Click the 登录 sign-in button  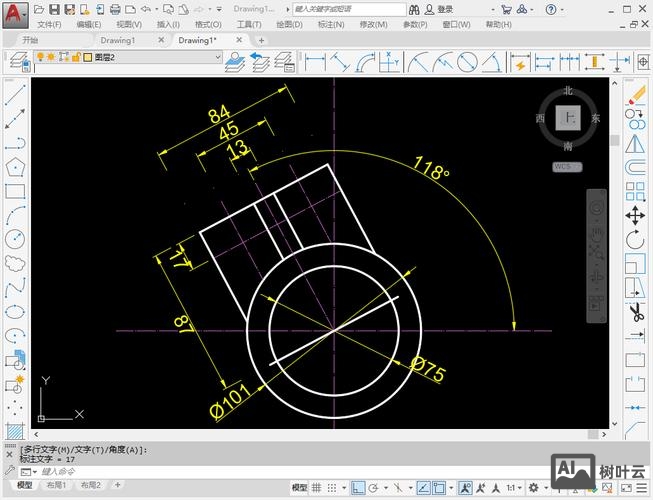(x=445, y=8)
